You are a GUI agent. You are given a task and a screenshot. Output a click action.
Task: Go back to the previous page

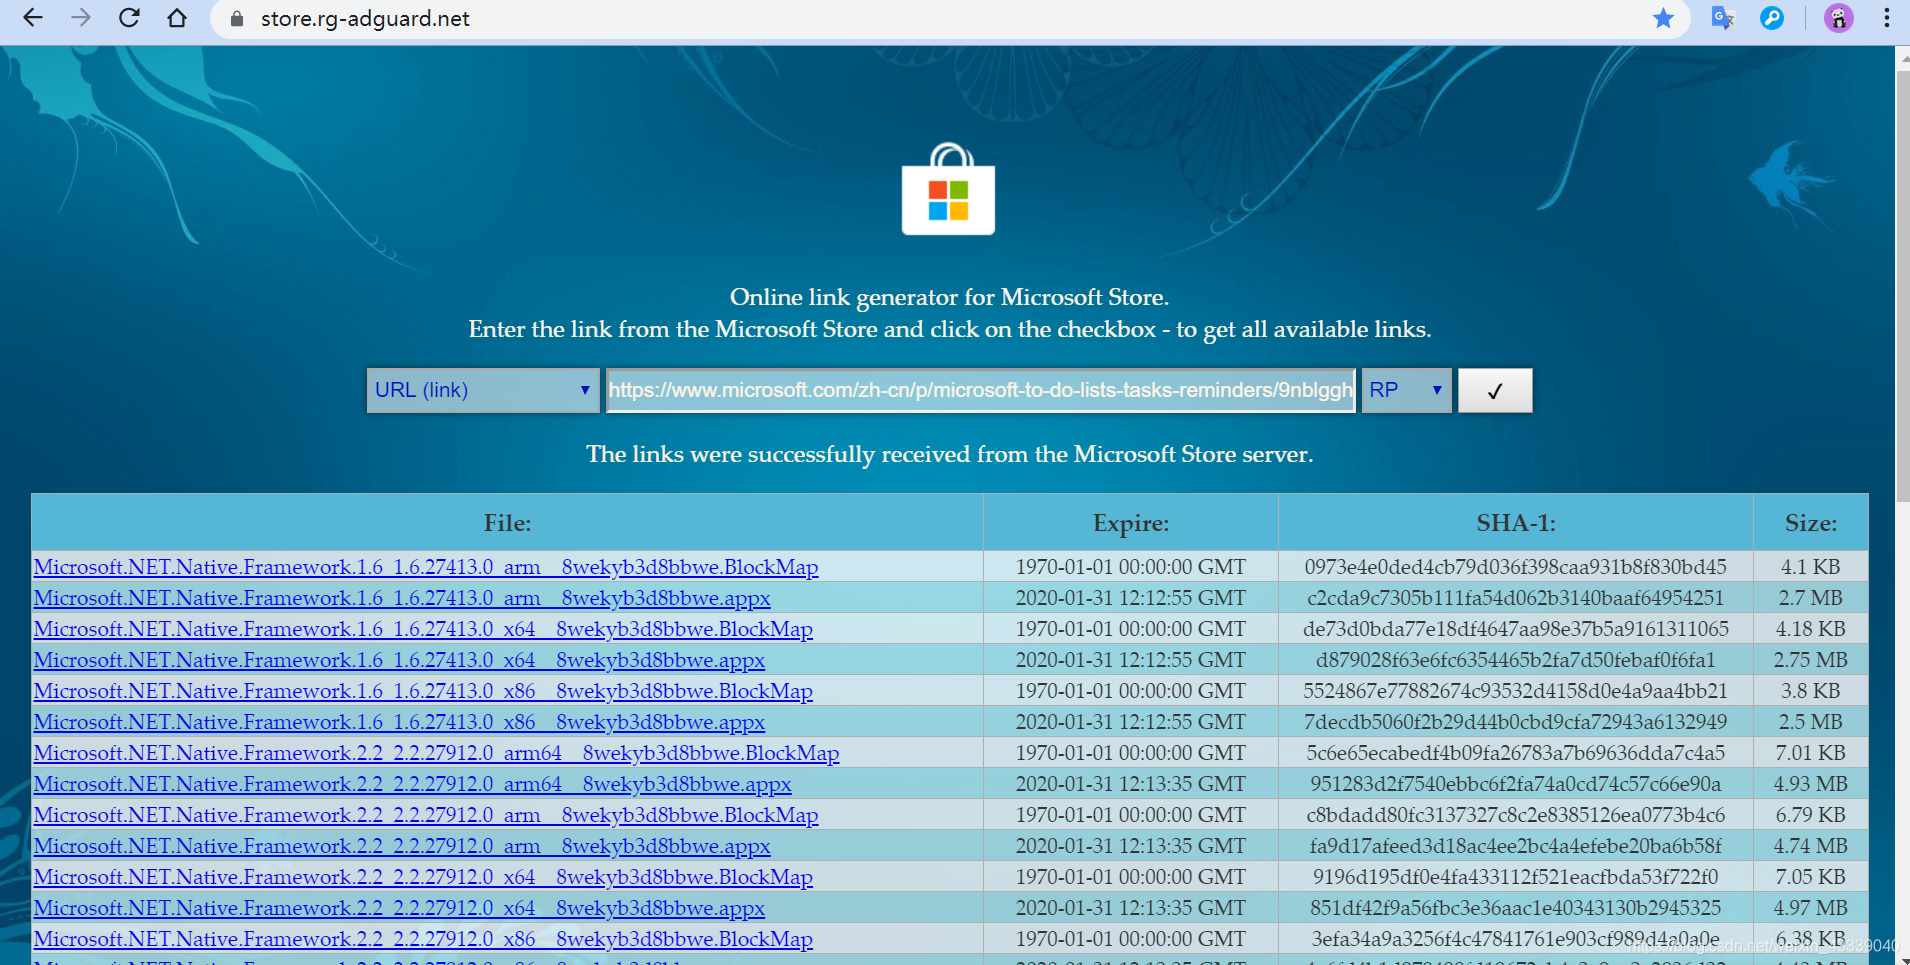point(33,18)
